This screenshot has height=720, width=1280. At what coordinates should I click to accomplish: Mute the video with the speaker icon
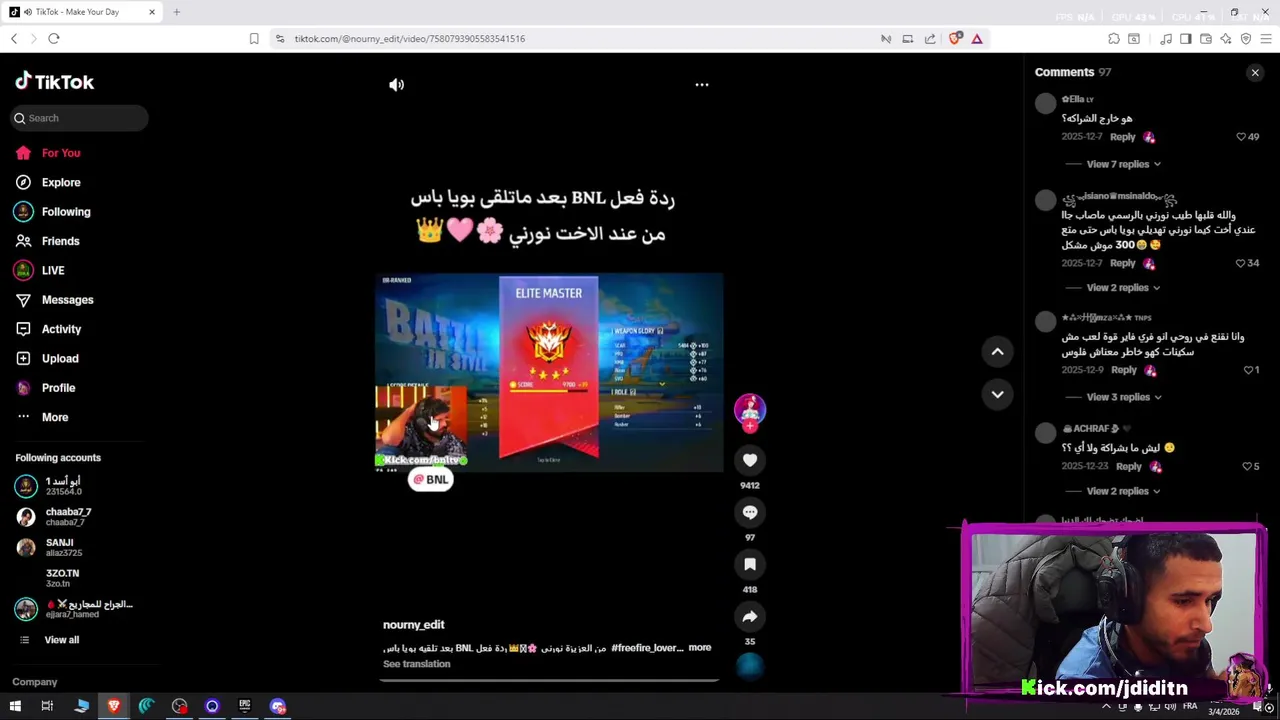tap(397, 85)
